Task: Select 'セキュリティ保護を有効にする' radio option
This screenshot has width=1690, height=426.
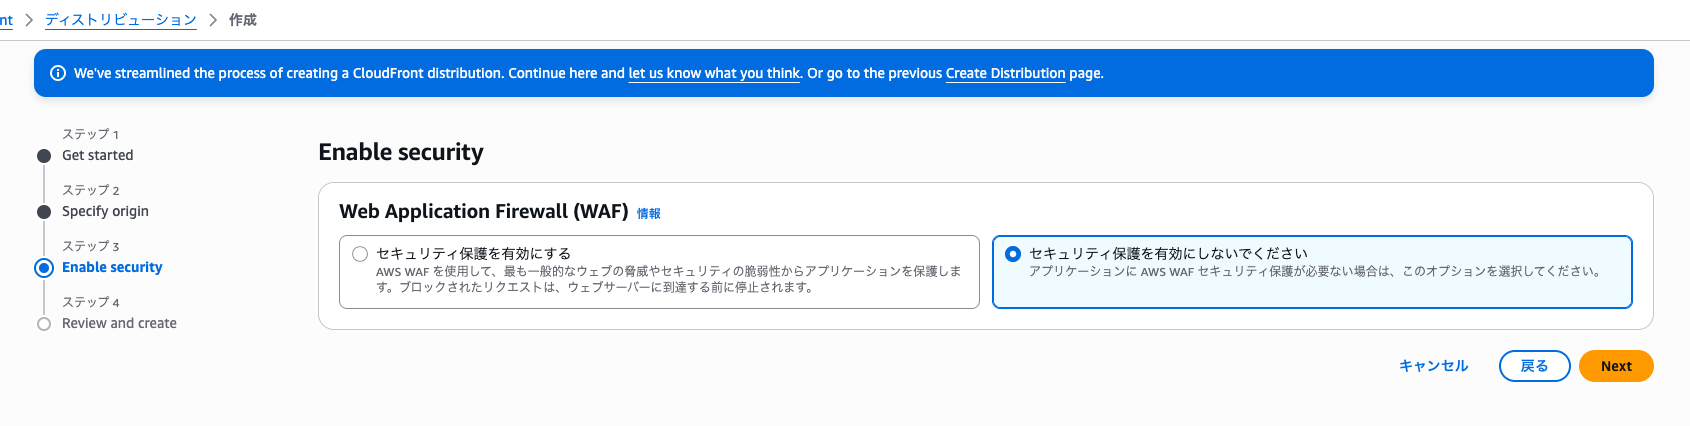Action: tap(360, 254)
